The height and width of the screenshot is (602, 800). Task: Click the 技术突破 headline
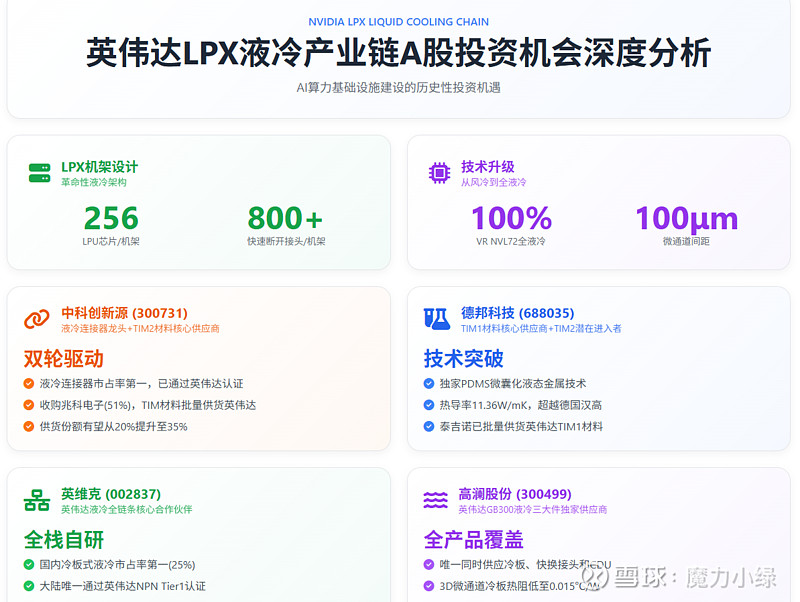[x=464, y=359]
